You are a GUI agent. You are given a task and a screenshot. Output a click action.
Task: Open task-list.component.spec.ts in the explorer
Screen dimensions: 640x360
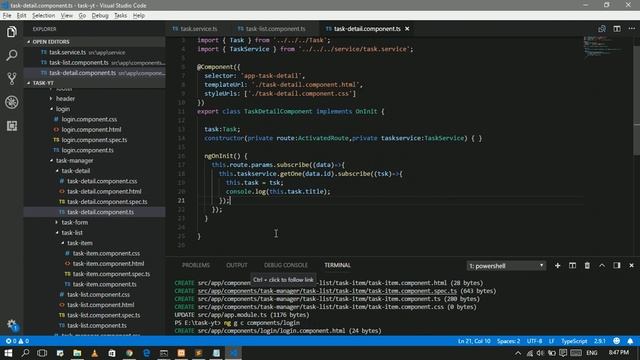[103, 315]
